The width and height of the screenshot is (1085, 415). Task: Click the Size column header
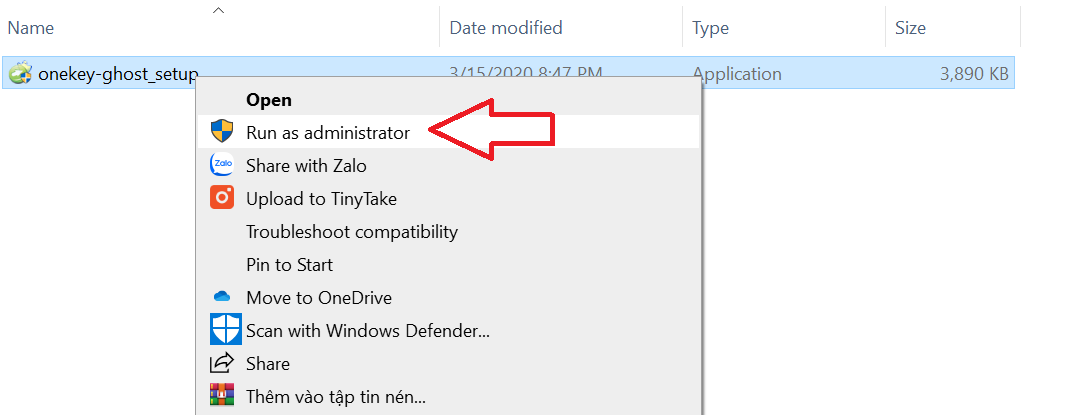click(910, 28)
